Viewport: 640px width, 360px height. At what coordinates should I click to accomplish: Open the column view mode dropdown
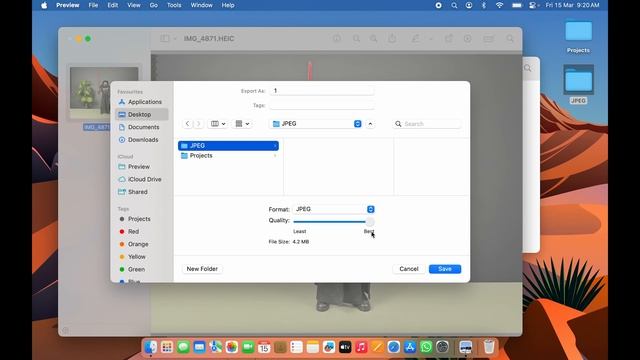(x=218, y=124)
